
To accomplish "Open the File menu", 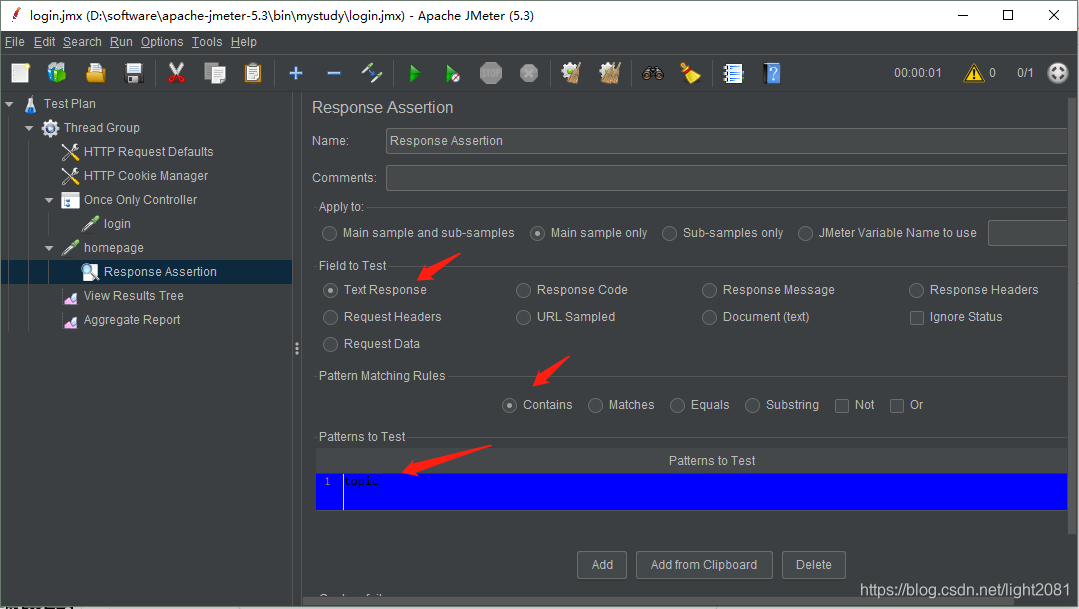I will pyautogui.click(x=14, y=42).
